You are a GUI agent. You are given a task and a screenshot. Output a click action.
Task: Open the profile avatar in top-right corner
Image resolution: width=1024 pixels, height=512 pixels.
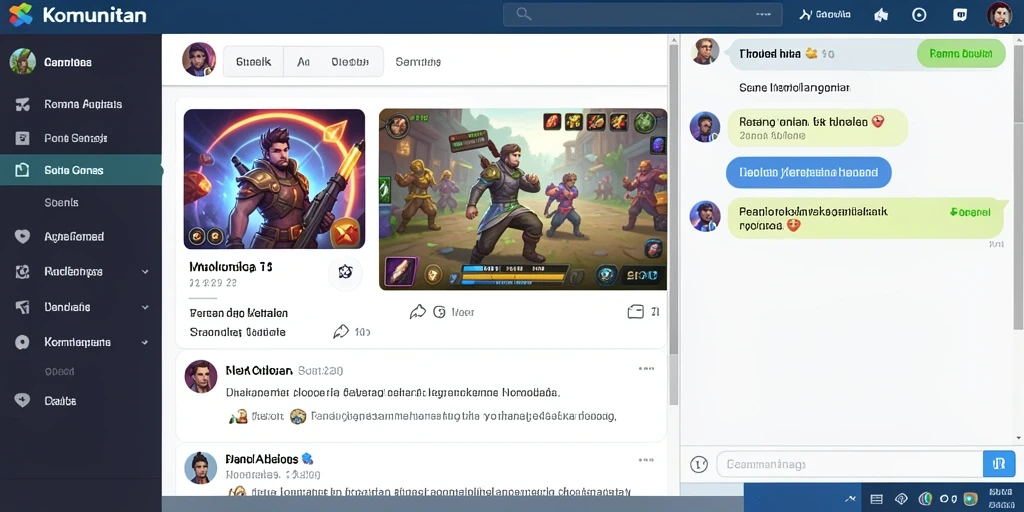point(999,14)
